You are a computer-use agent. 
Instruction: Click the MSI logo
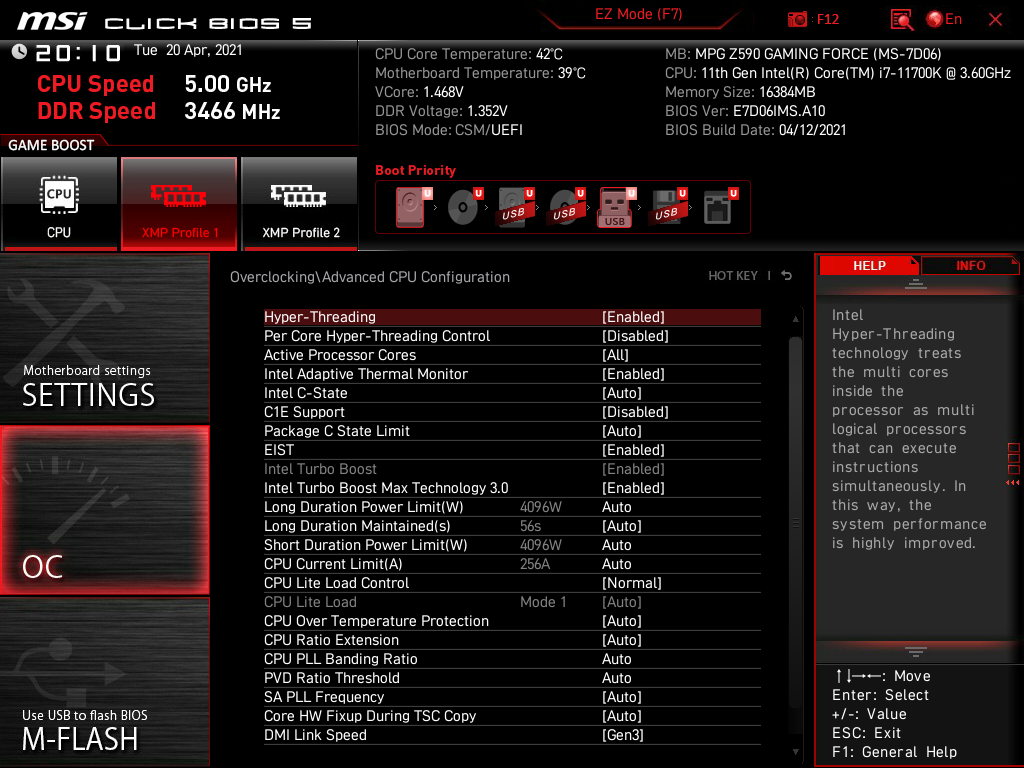[52, 22]
